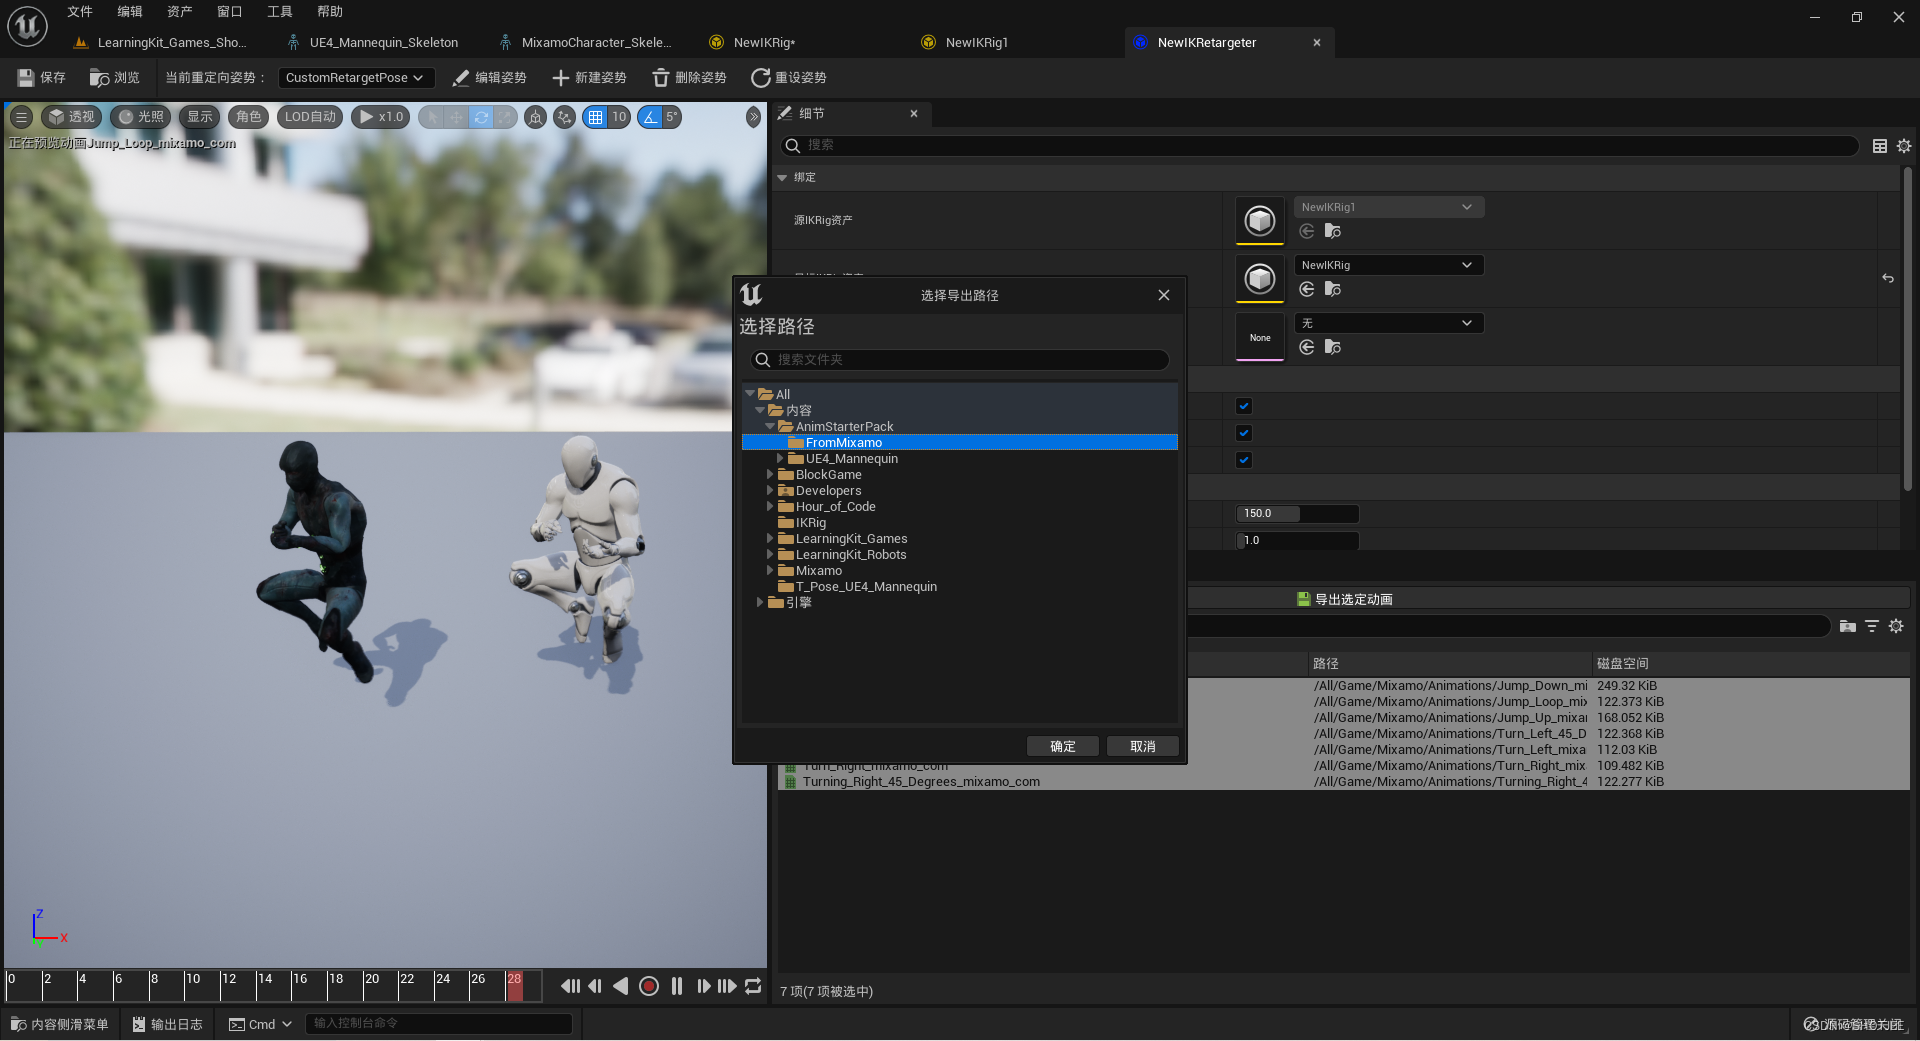Click Edit Pose (编辑姿势) button
This screenshot has height=1041, width=1920.
tap(489, 77)
